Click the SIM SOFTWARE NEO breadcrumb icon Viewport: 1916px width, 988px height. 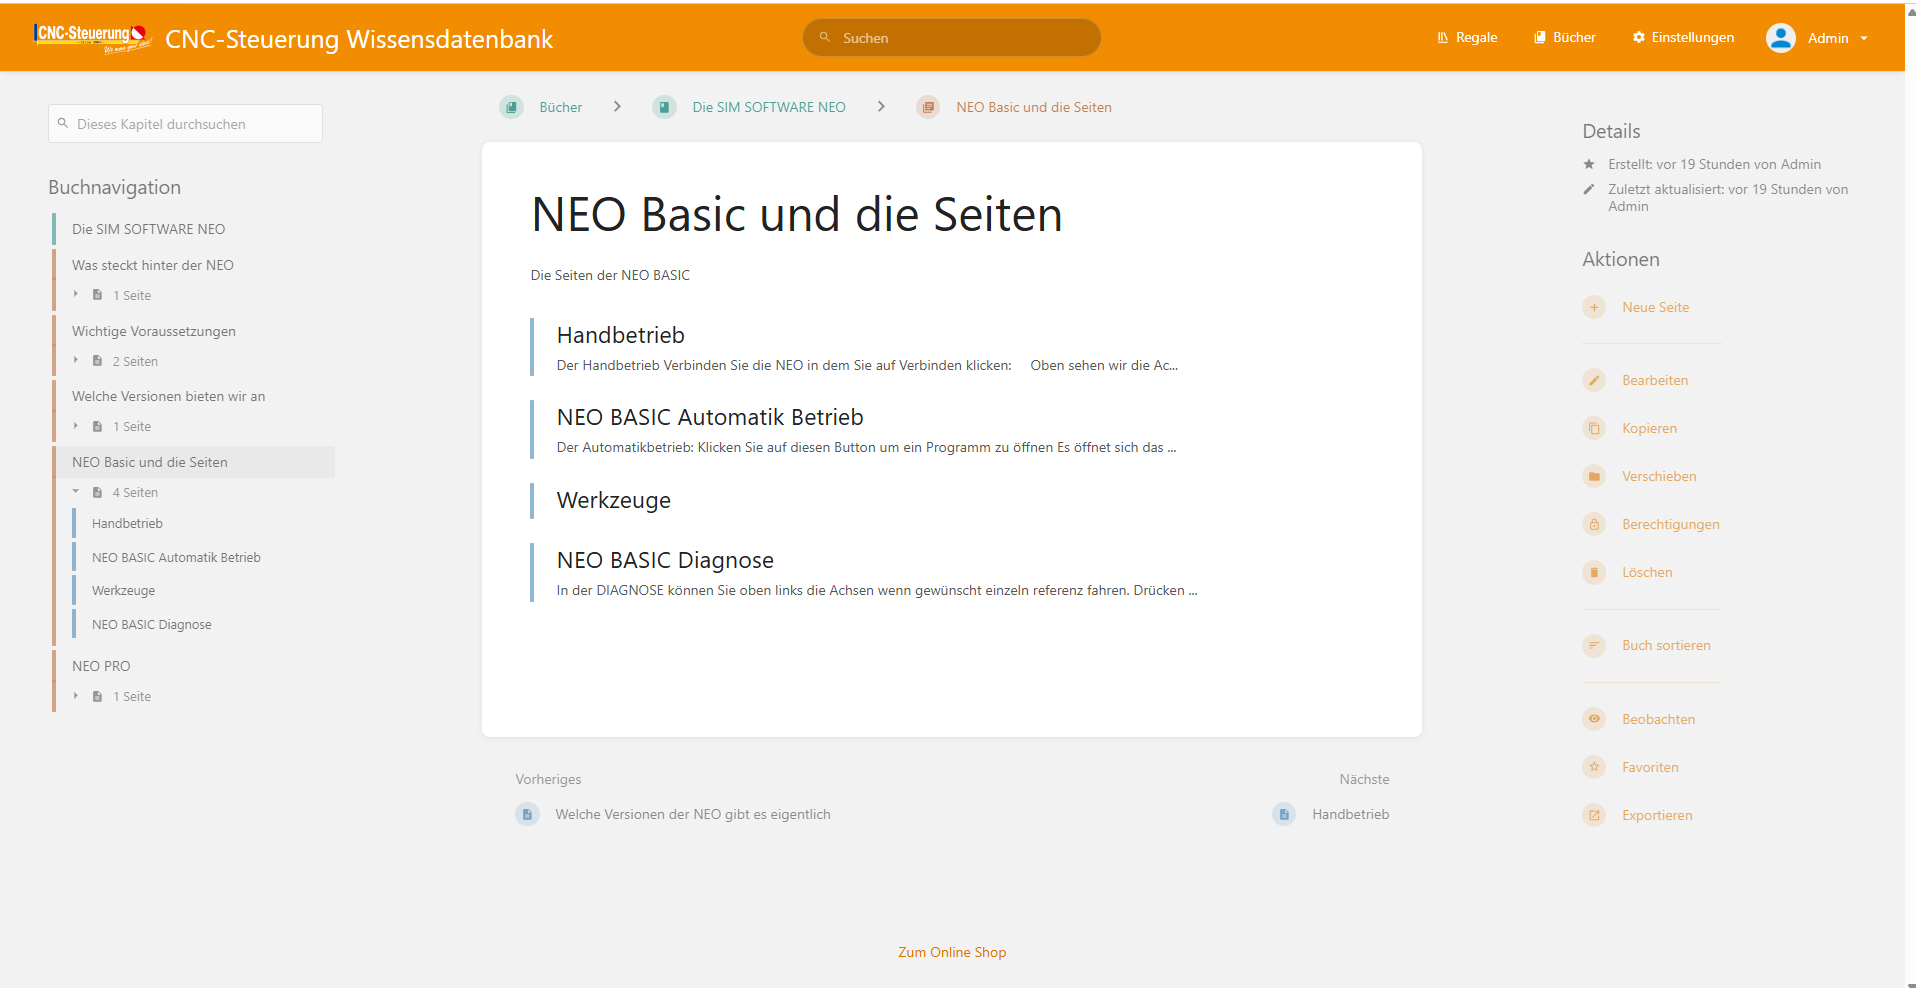(x=664, y=107)
